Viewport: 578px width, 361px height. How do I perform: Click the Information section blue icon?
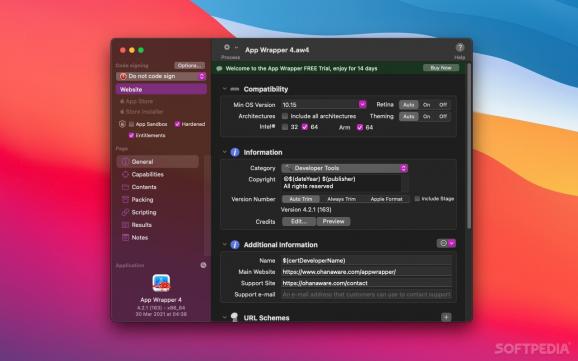click(235, 152)
